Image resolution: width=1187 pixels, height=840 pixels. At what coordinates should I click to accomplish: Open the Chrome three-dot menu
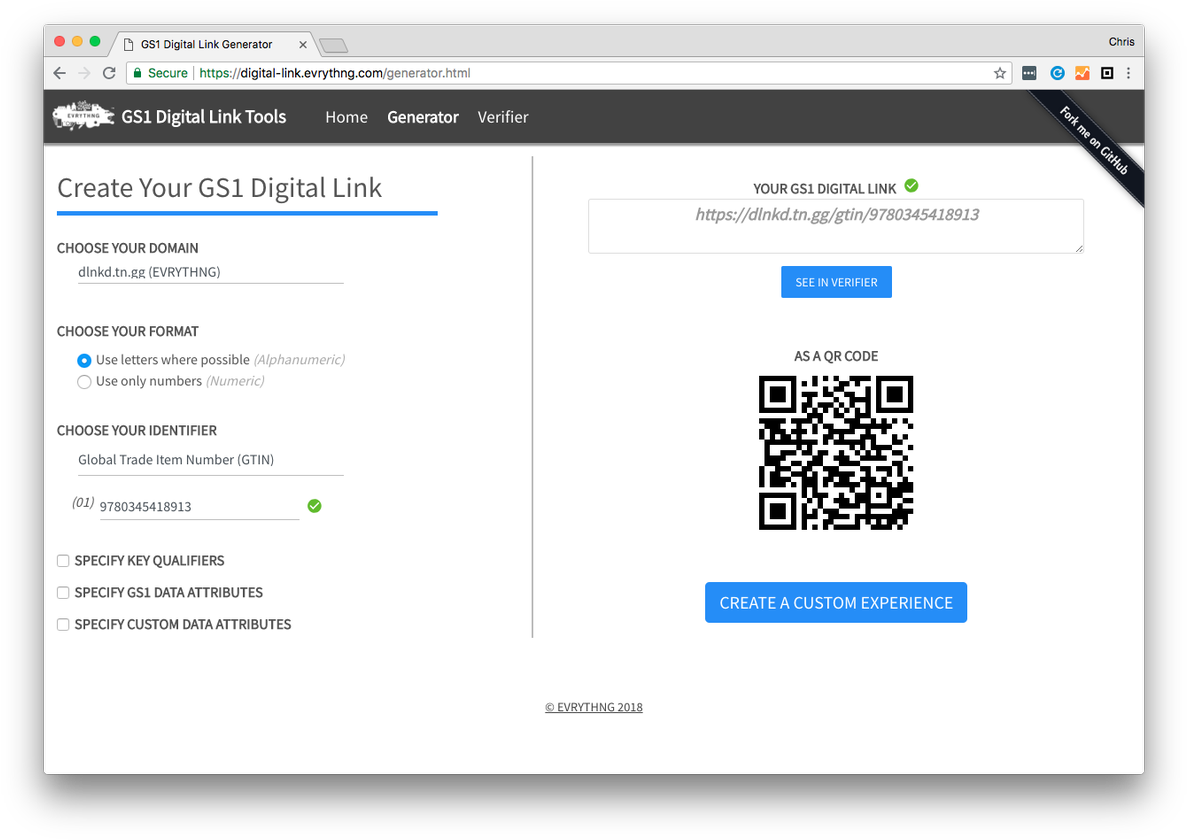(1129, 73)
